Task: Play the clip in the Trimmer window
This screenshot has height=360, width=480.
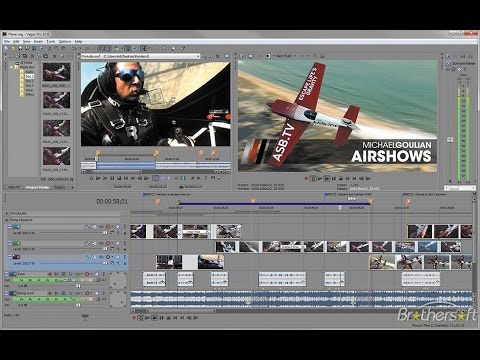Action: pyautogui.click(x=105, y=178)
